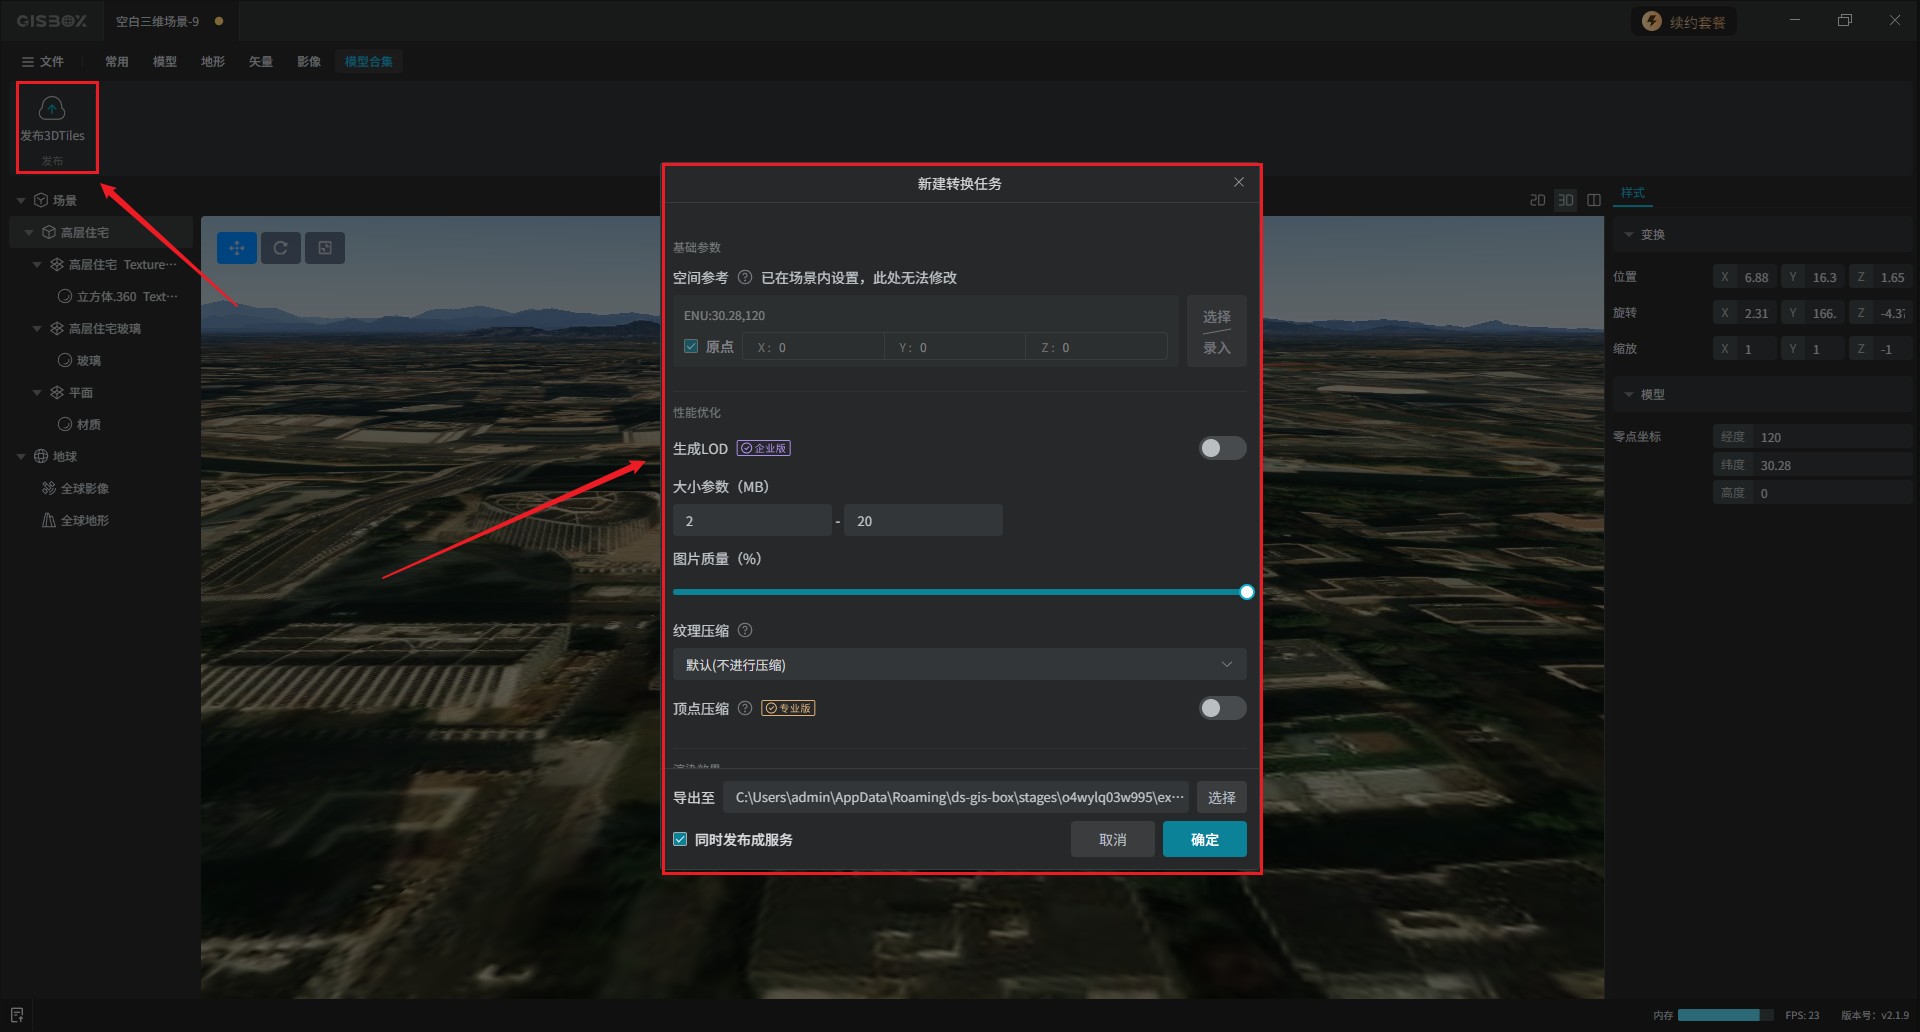The image size is (1920, 1032).
Task: Select the rotate tool in viewport
Action: pyautogui.click(x=281, y=248)
